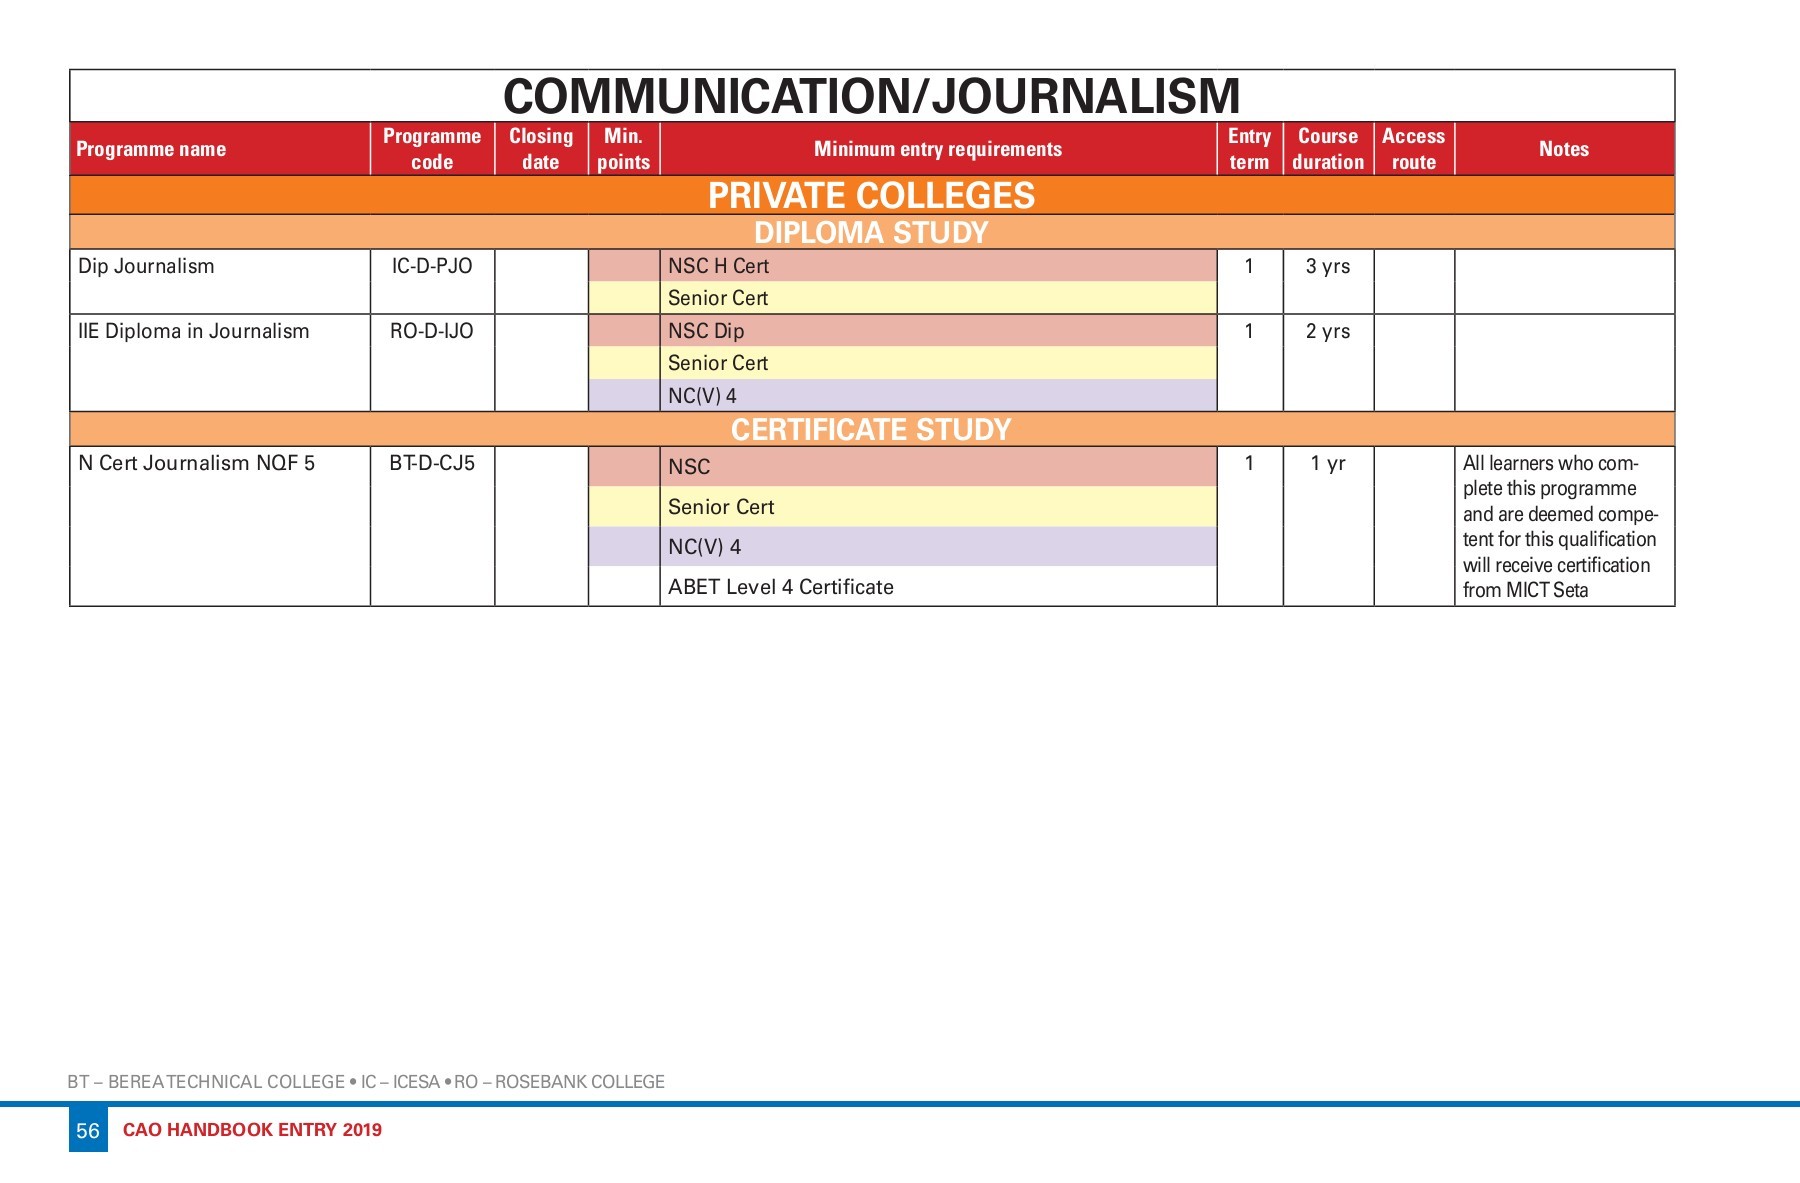Select programme code BT-D-CJ5
The height and width of the screenshot is (1183, 1800).
point(432,463)
